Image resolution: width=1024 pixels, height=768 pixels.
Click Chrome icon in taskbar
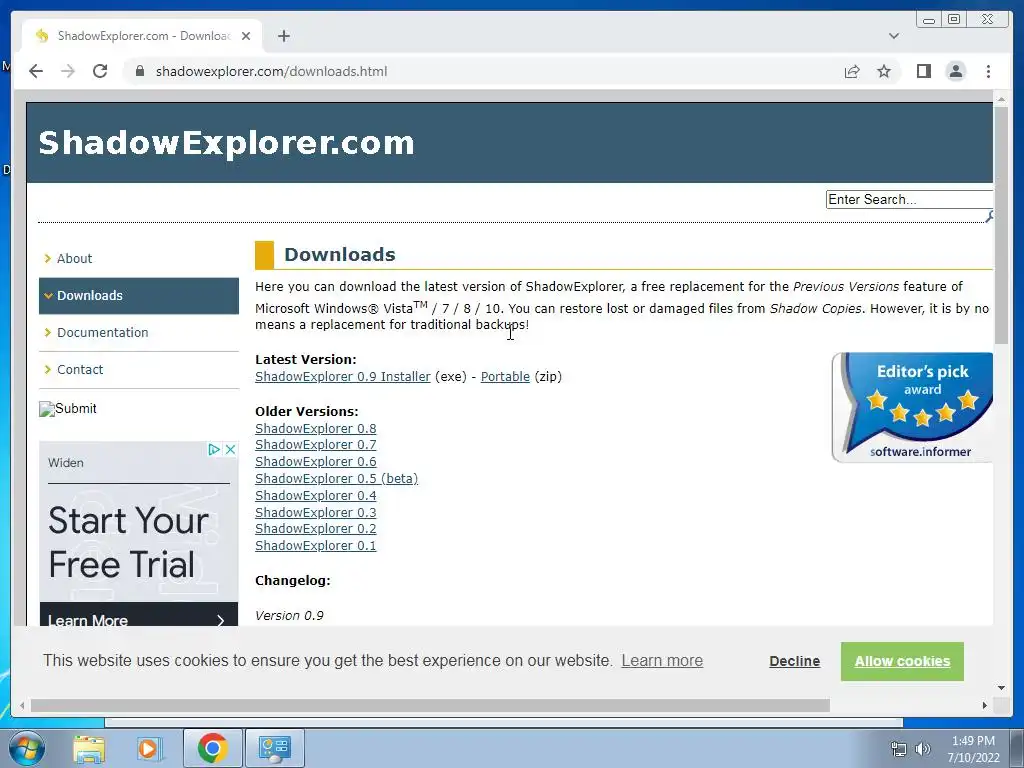click(212, 748)
